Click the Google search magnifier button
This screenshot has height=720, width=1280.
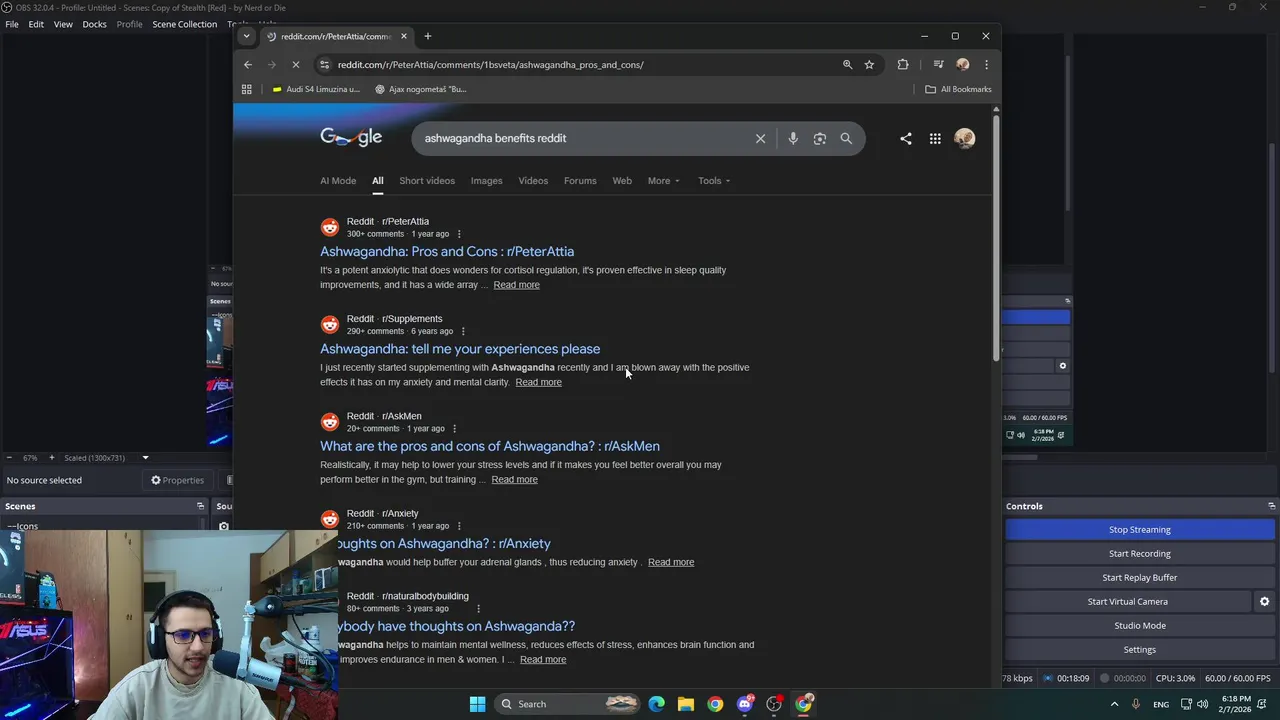(x=846, y=139)
